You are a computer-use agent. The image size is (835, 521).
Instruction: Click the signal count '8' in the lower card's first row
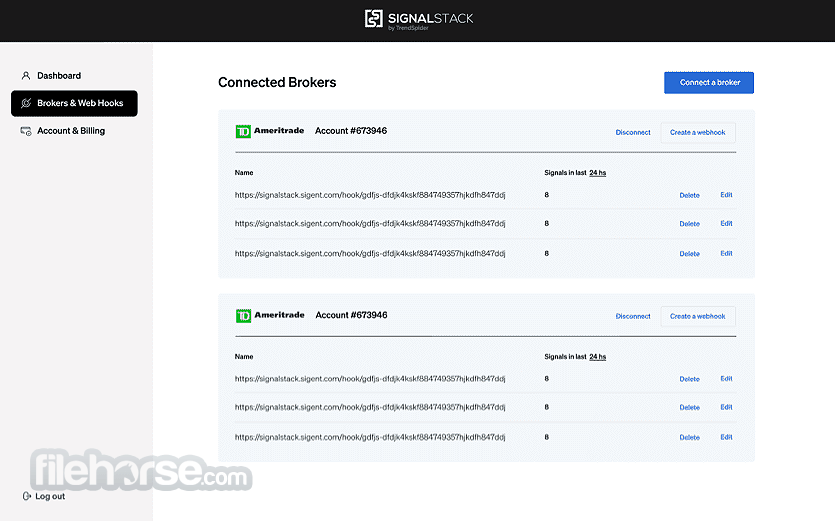coord(546,379)
